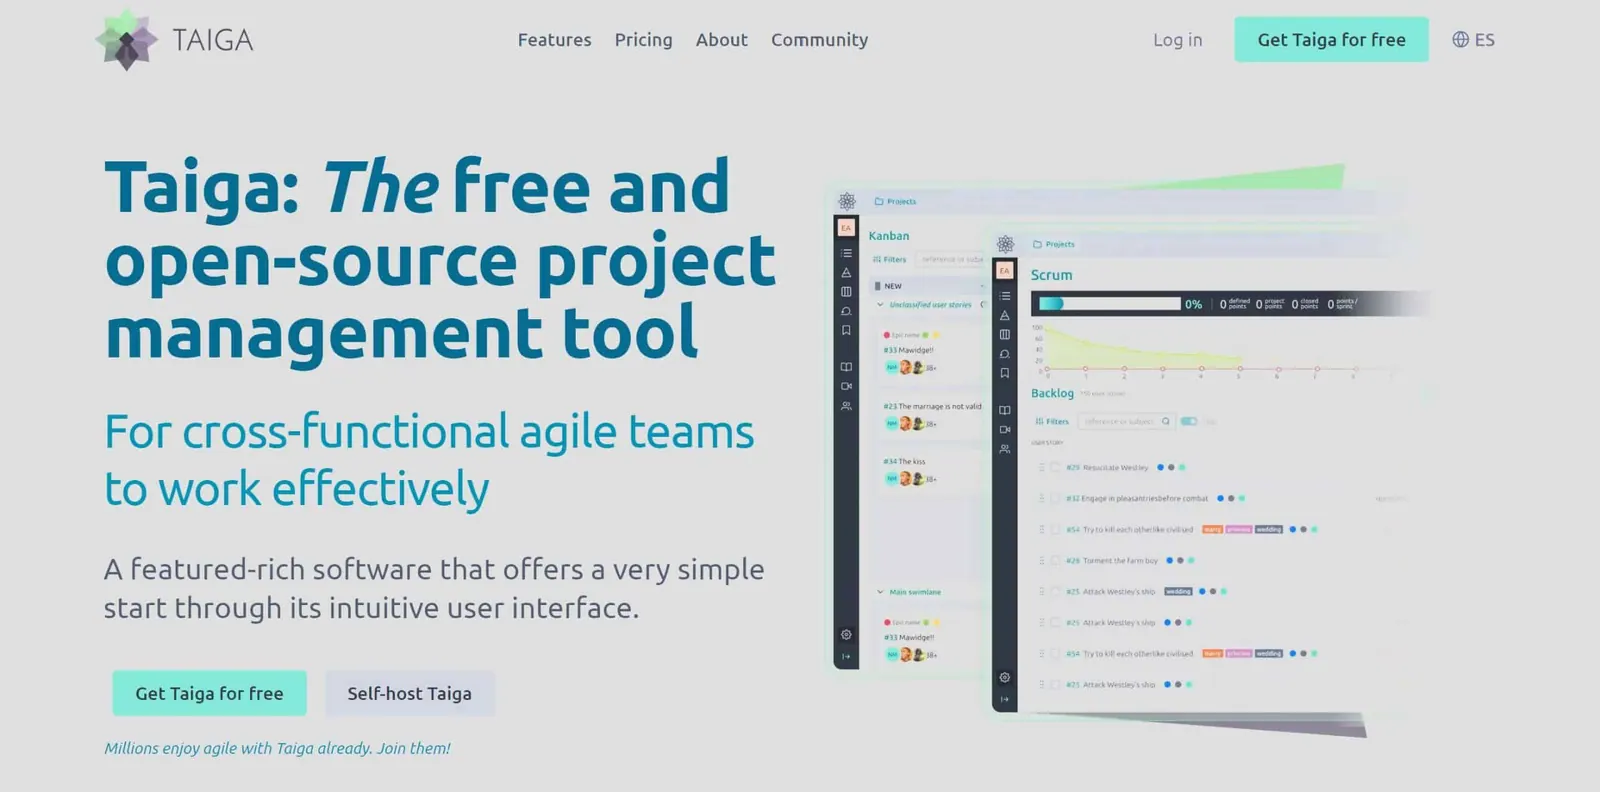Check the box for #32 Engage in pleasantries
This screenshot has width=1600, height=792.
click(x=1055, y=498)
